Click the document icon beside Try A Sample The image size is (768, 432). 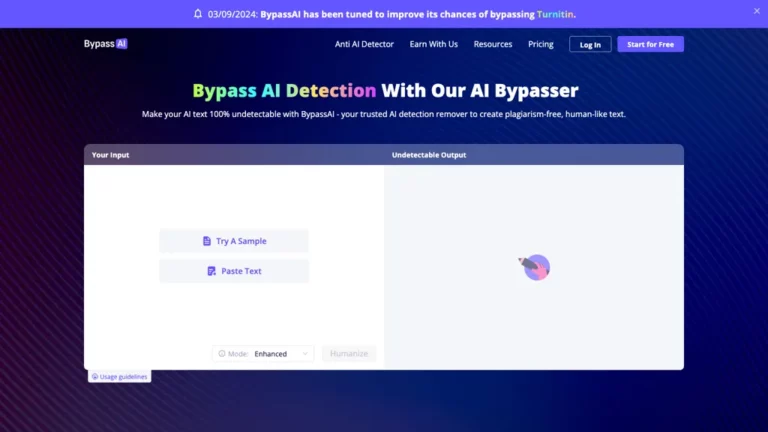[x=207, y=241]
